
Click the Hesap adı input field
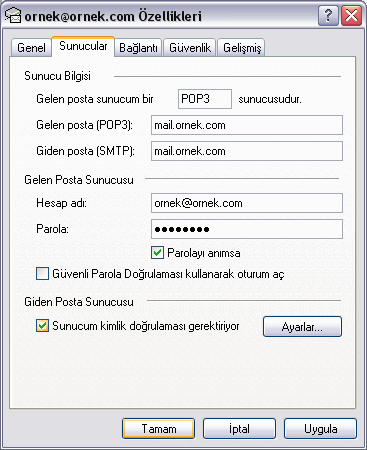247,203
